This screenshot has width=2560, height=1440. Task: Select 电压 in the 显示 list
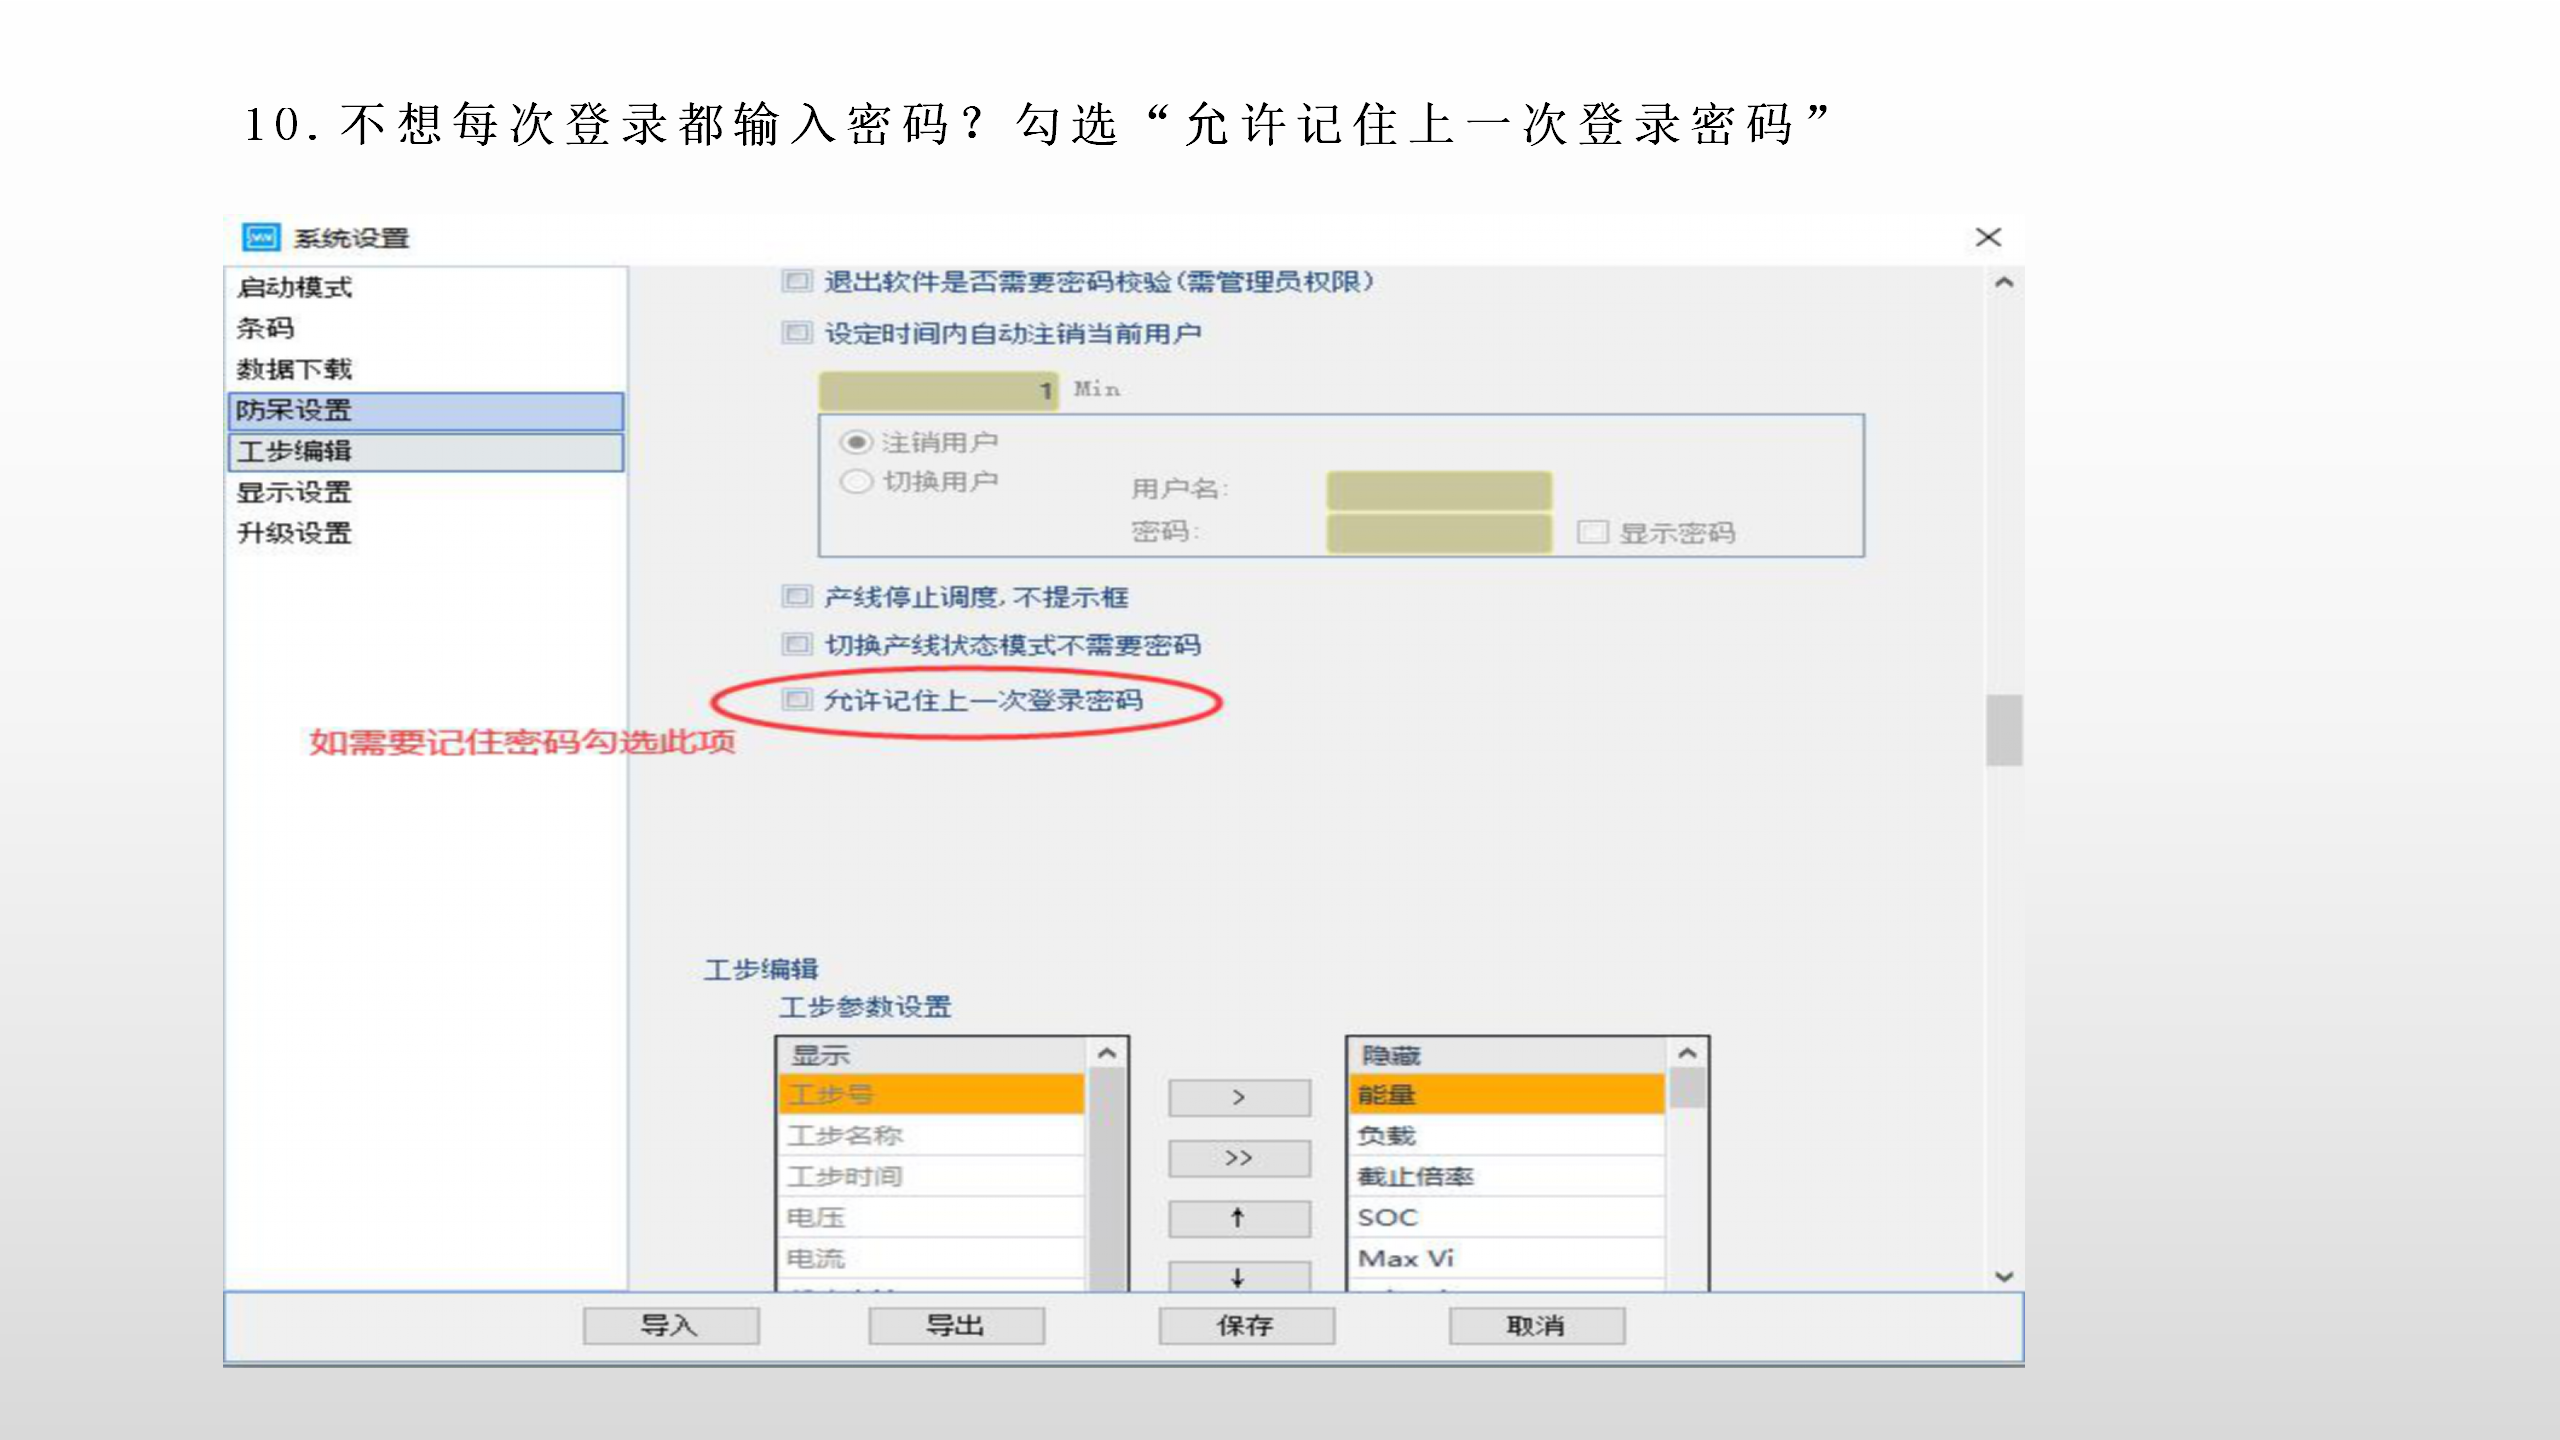coord(931,1217)
